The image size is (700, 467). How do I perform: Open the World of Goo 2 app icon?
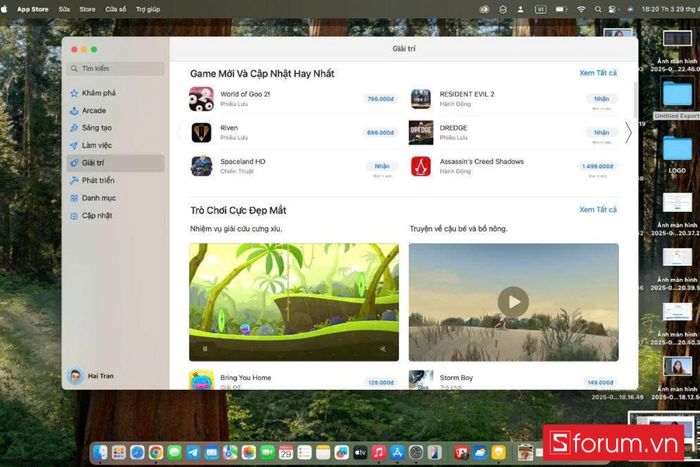click(x=201, y=99)
